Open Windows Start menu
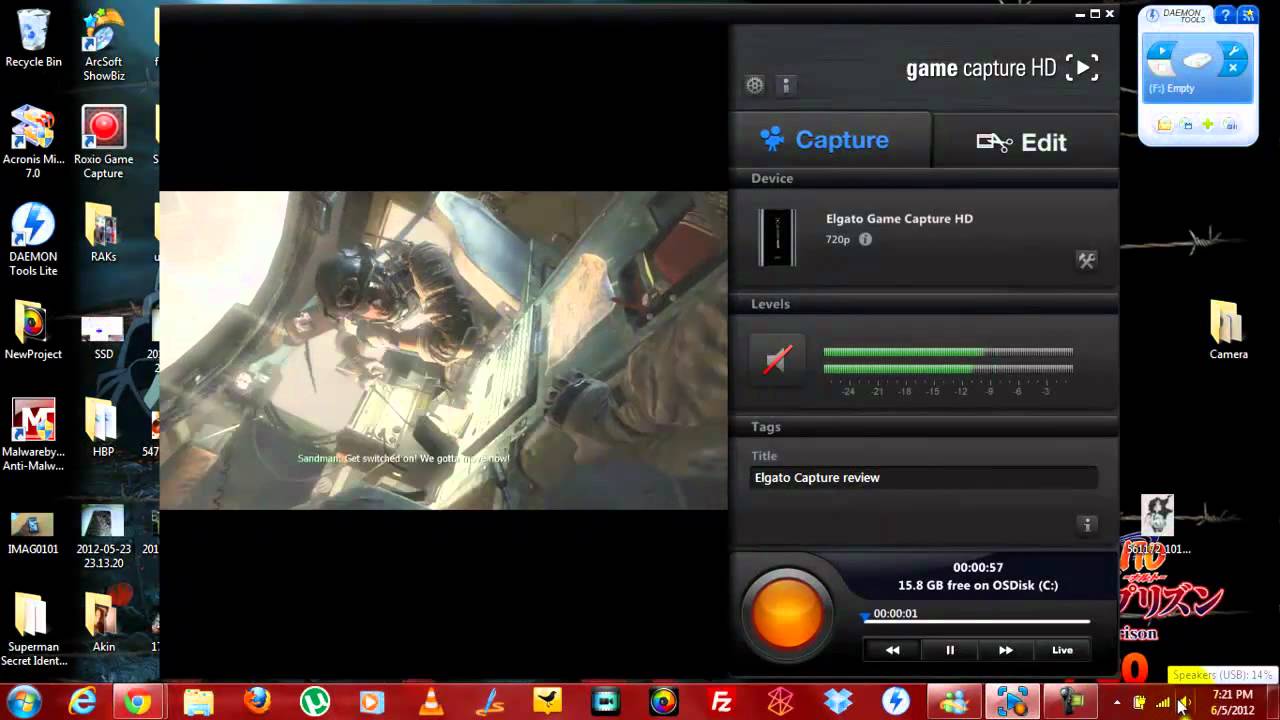This screenshot has height=720, width=1280. pos(24,702)
